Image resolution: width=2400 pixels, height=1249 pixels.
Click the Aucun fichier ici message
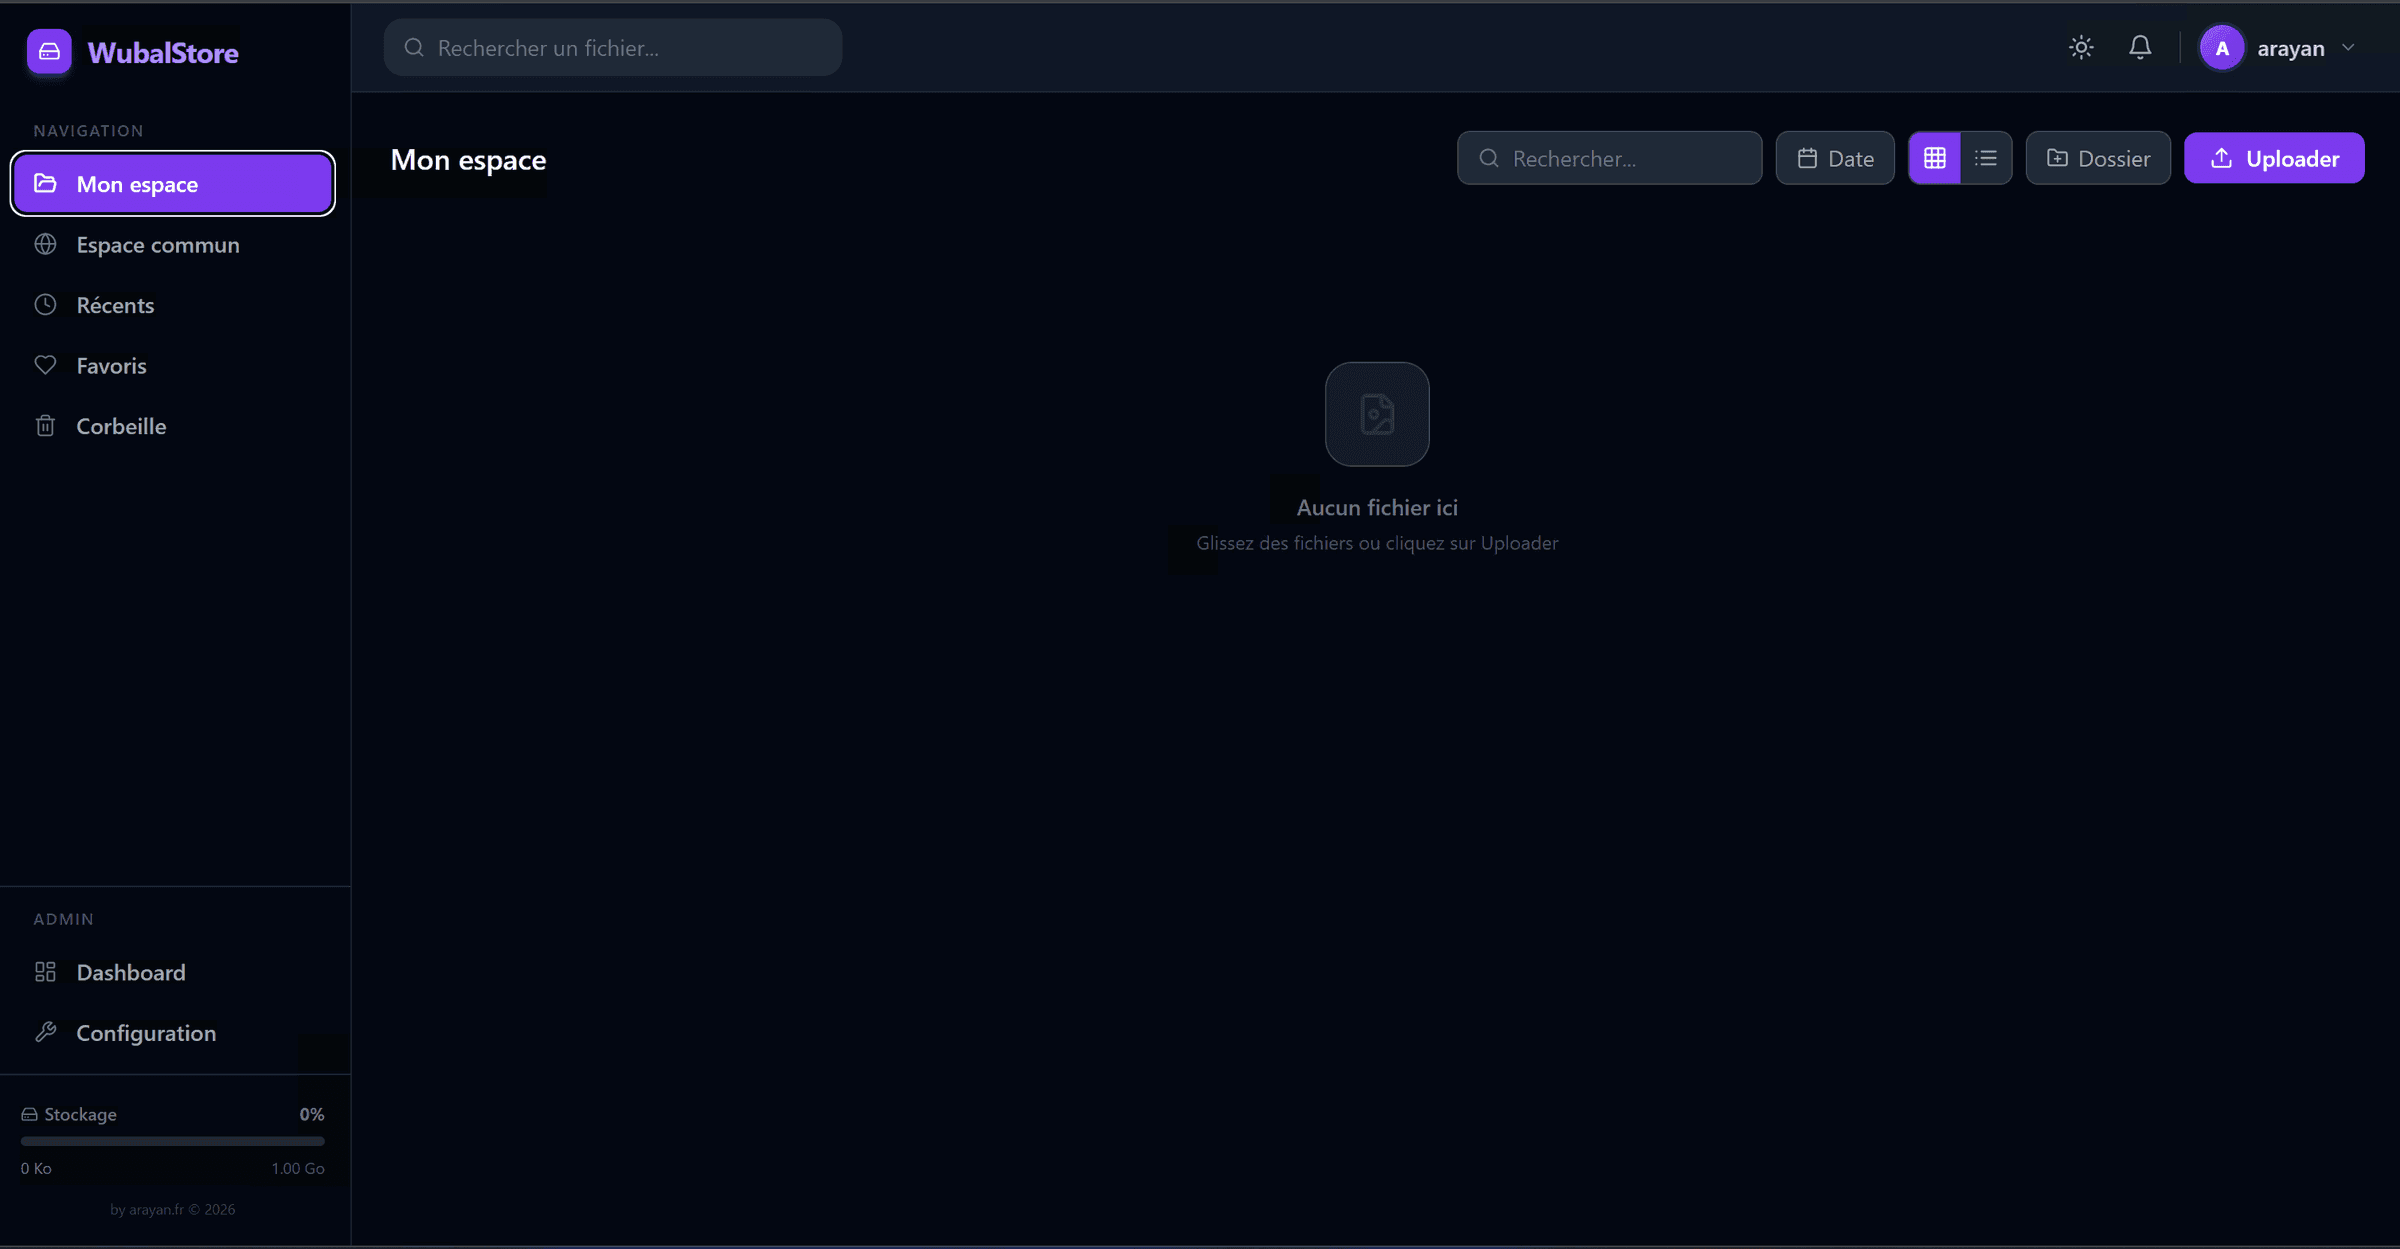point(1377,508)
